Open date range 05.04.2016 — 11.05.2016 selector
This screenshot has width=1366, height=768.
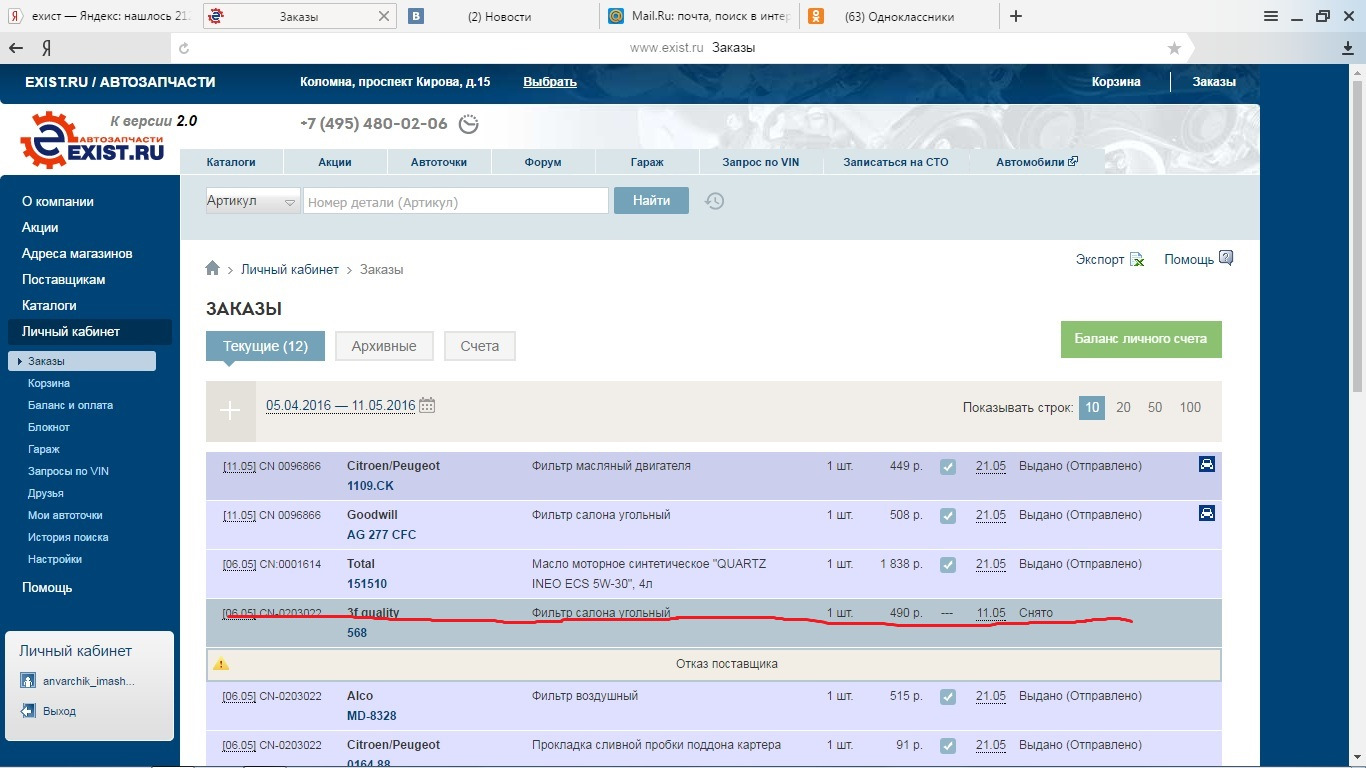[x=340, y=405]
